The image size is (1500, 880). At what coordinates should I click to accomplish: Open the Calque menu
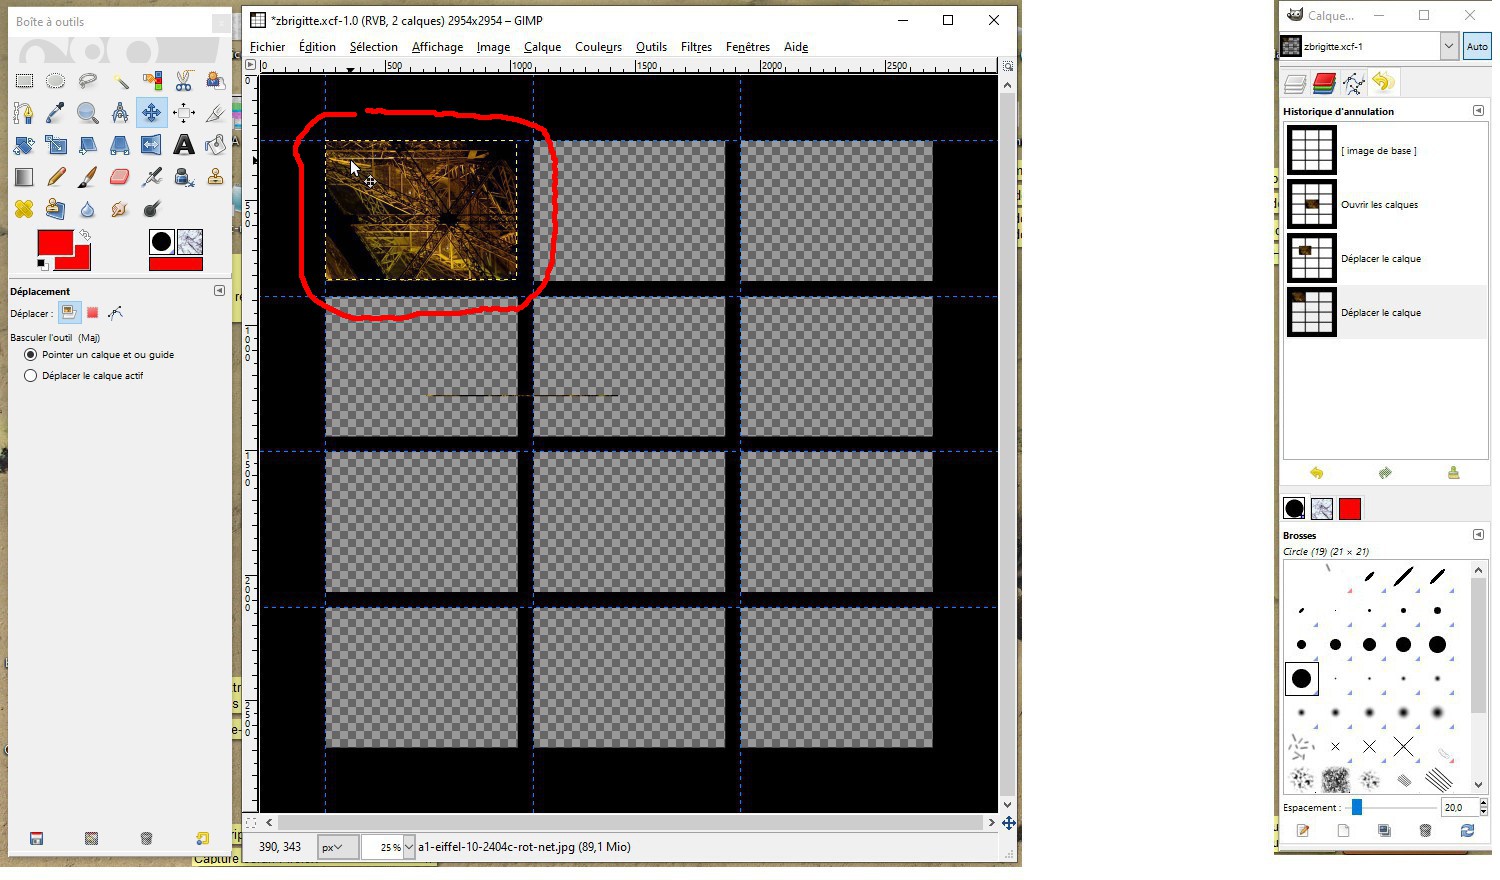(542, 47)
